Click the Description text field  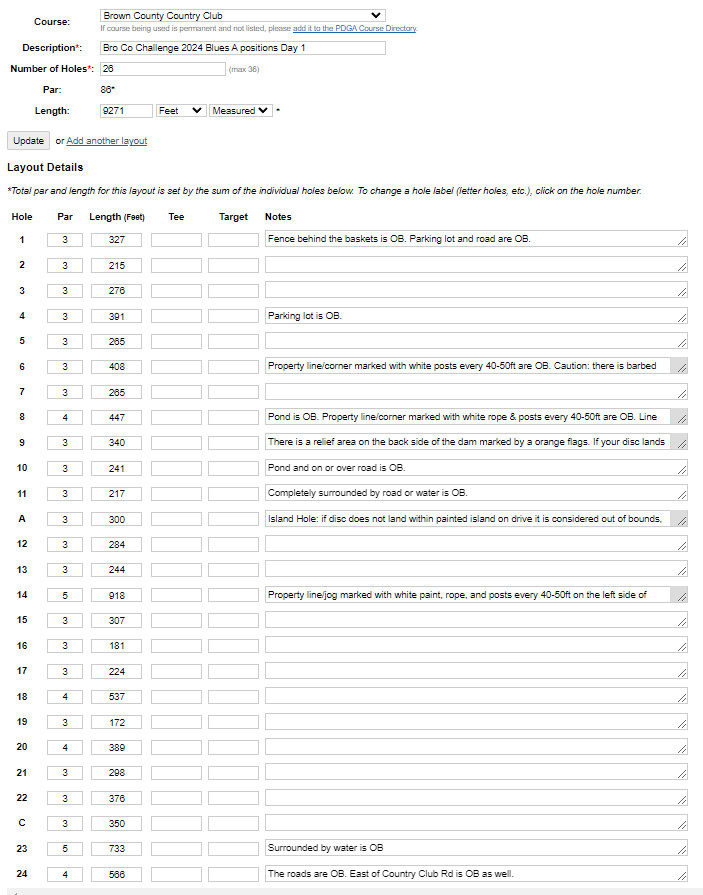click(x=243, y=48)
